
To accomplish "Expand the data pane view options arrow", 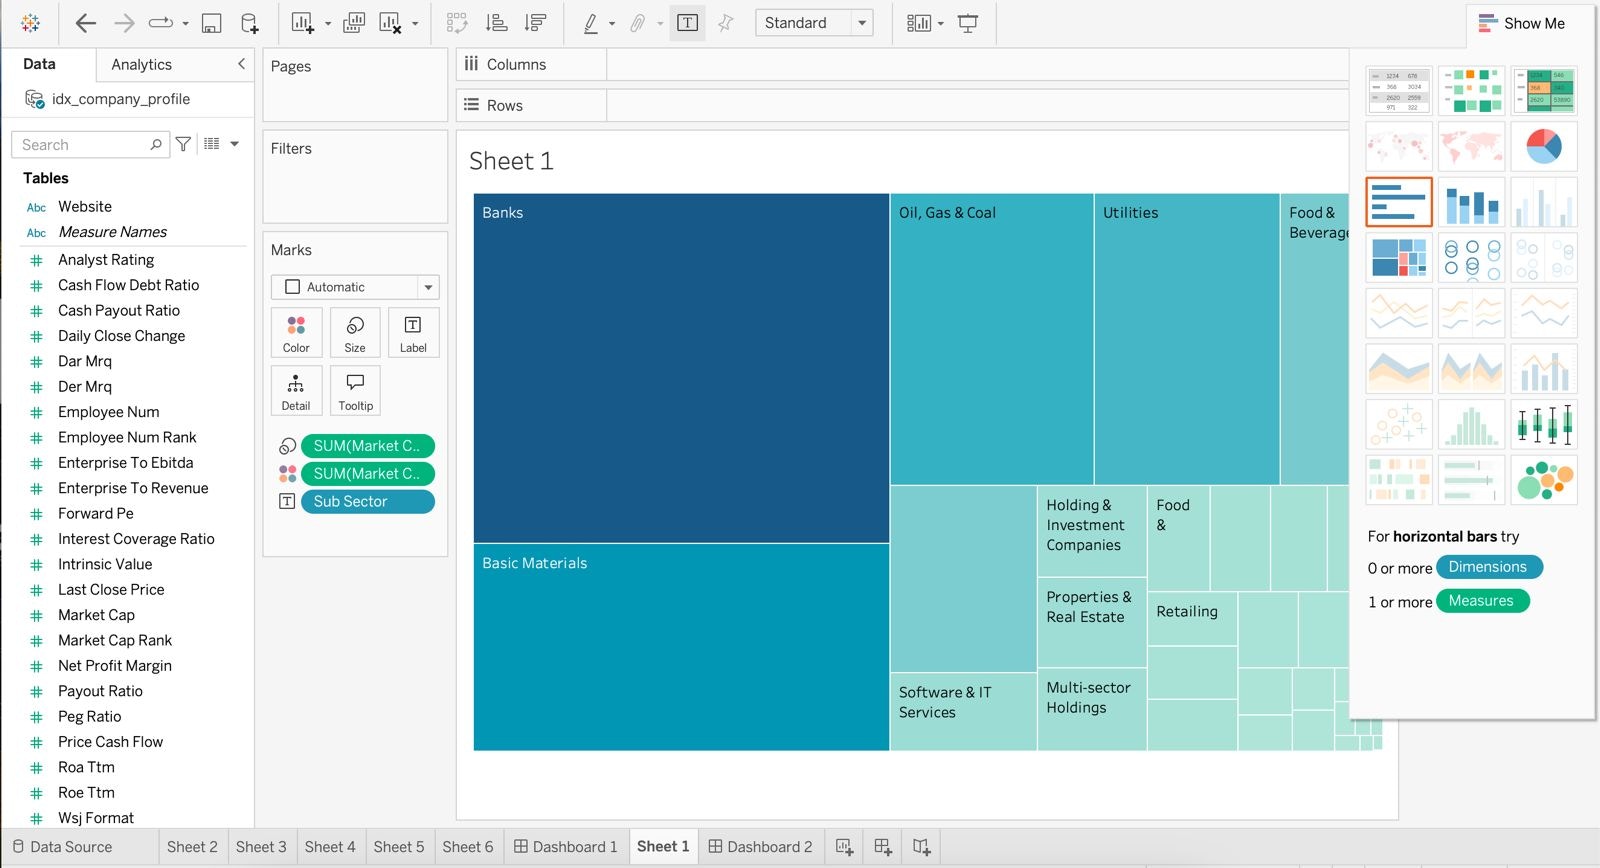I will click(x=235, y=144).
